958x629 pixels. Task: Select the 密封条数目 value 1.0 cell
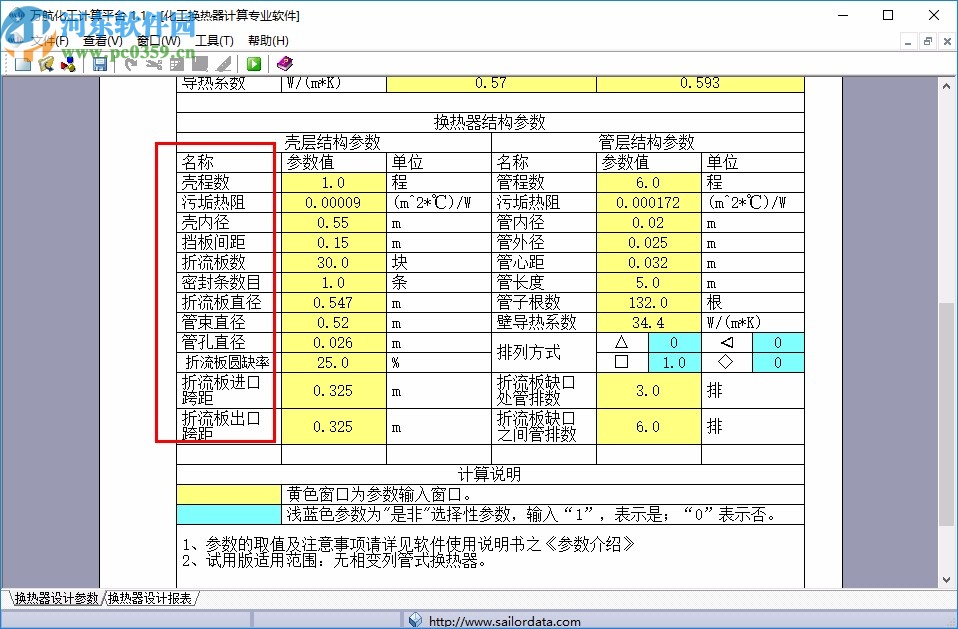pyautogui.click(x=334, y=283)
